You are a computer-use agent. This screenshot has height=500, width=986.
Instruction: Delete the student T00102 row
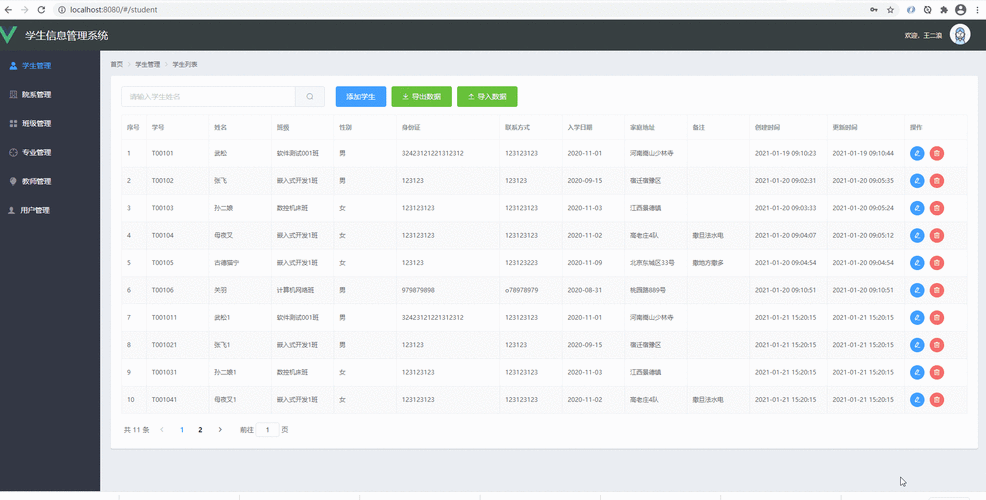(x=936, y=181)
